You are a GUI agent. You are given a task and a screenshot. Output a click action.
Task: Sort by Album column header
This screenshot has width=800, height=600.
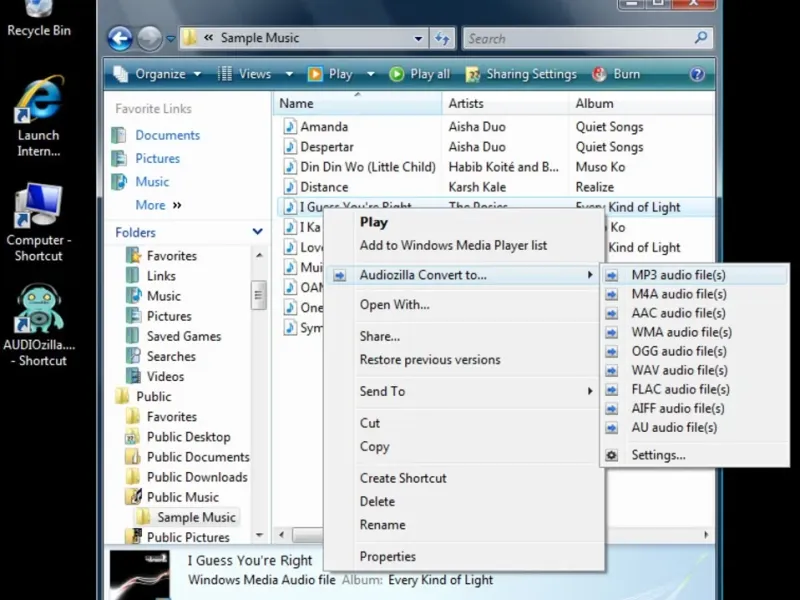coord(641,104)
